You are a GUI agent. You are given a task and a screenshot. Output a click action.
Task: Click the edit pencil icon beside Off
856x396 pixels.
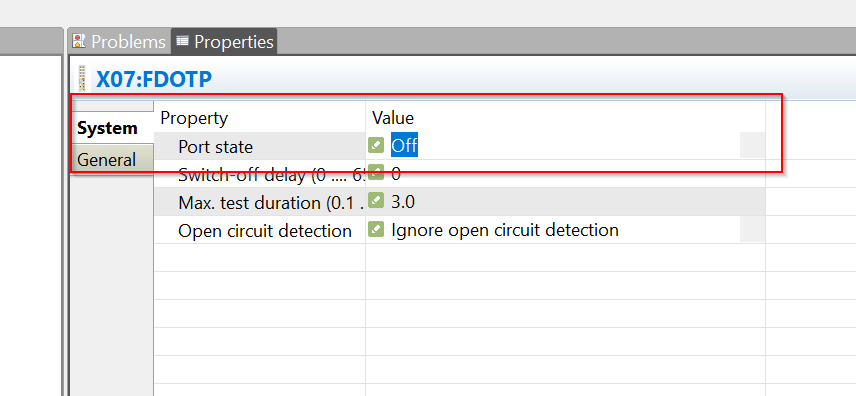pyautogui.click(x=376, y=145)
